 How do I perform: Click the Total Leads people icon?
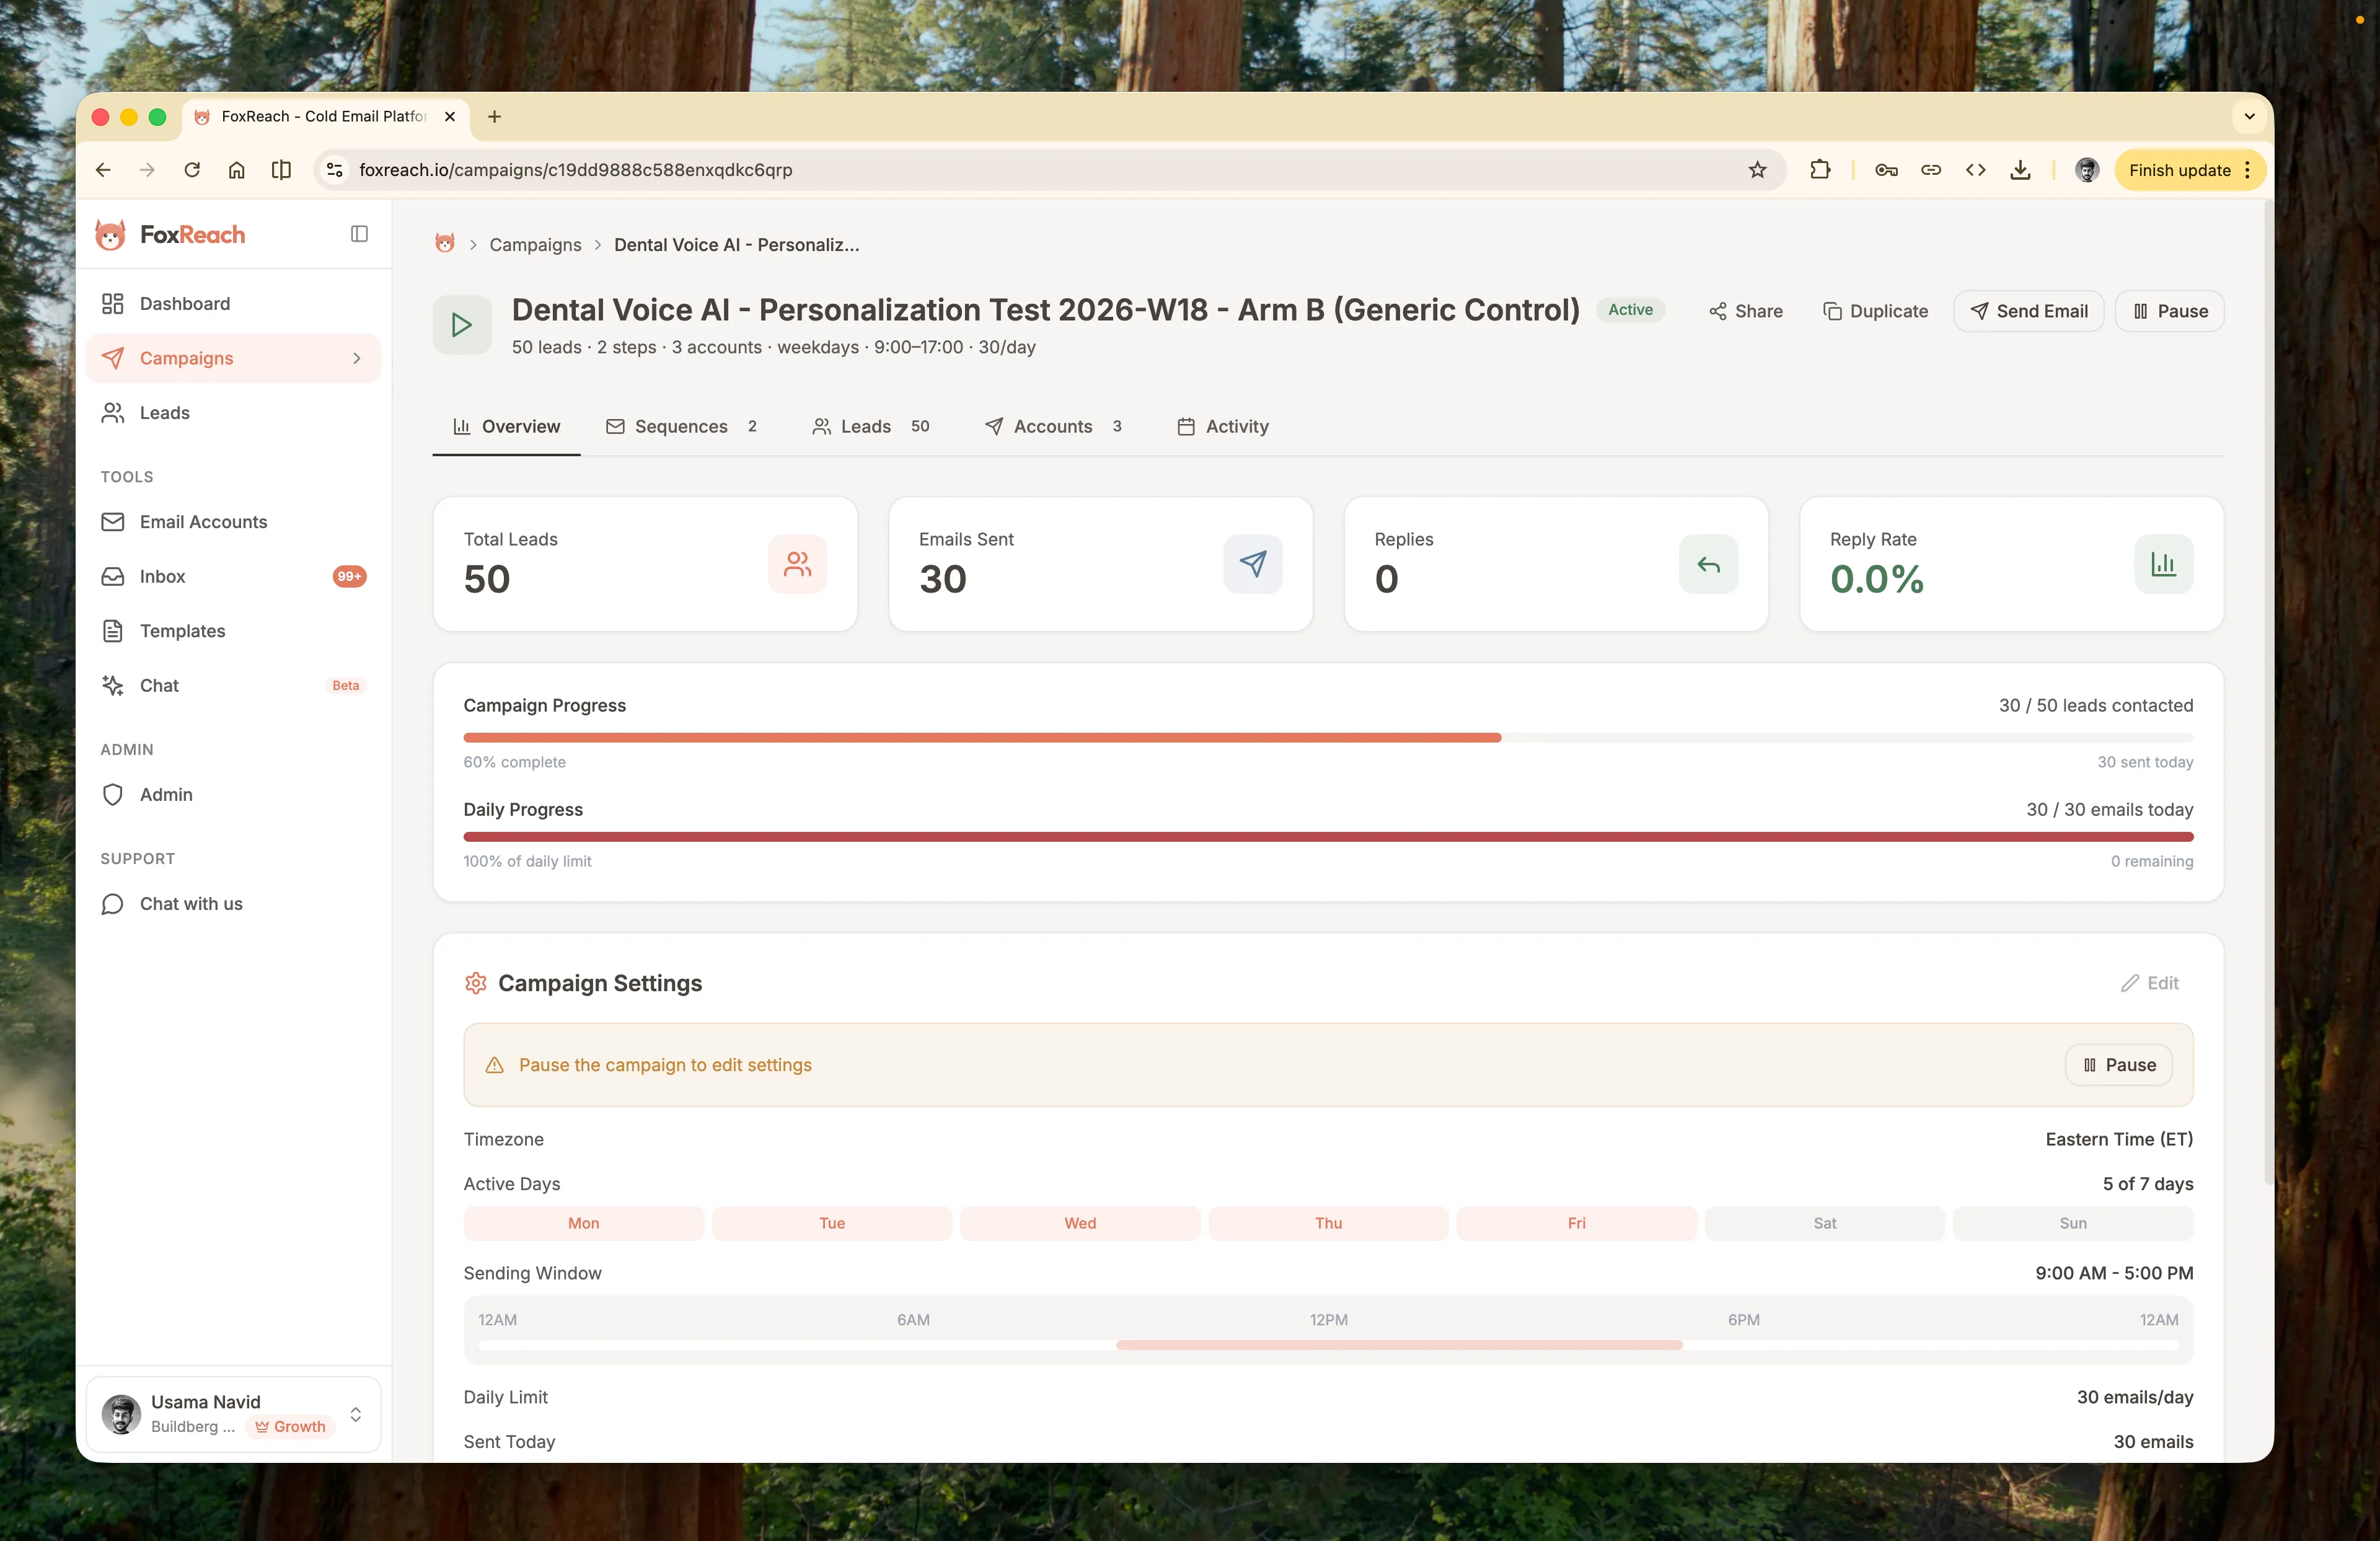click(797, 564)
